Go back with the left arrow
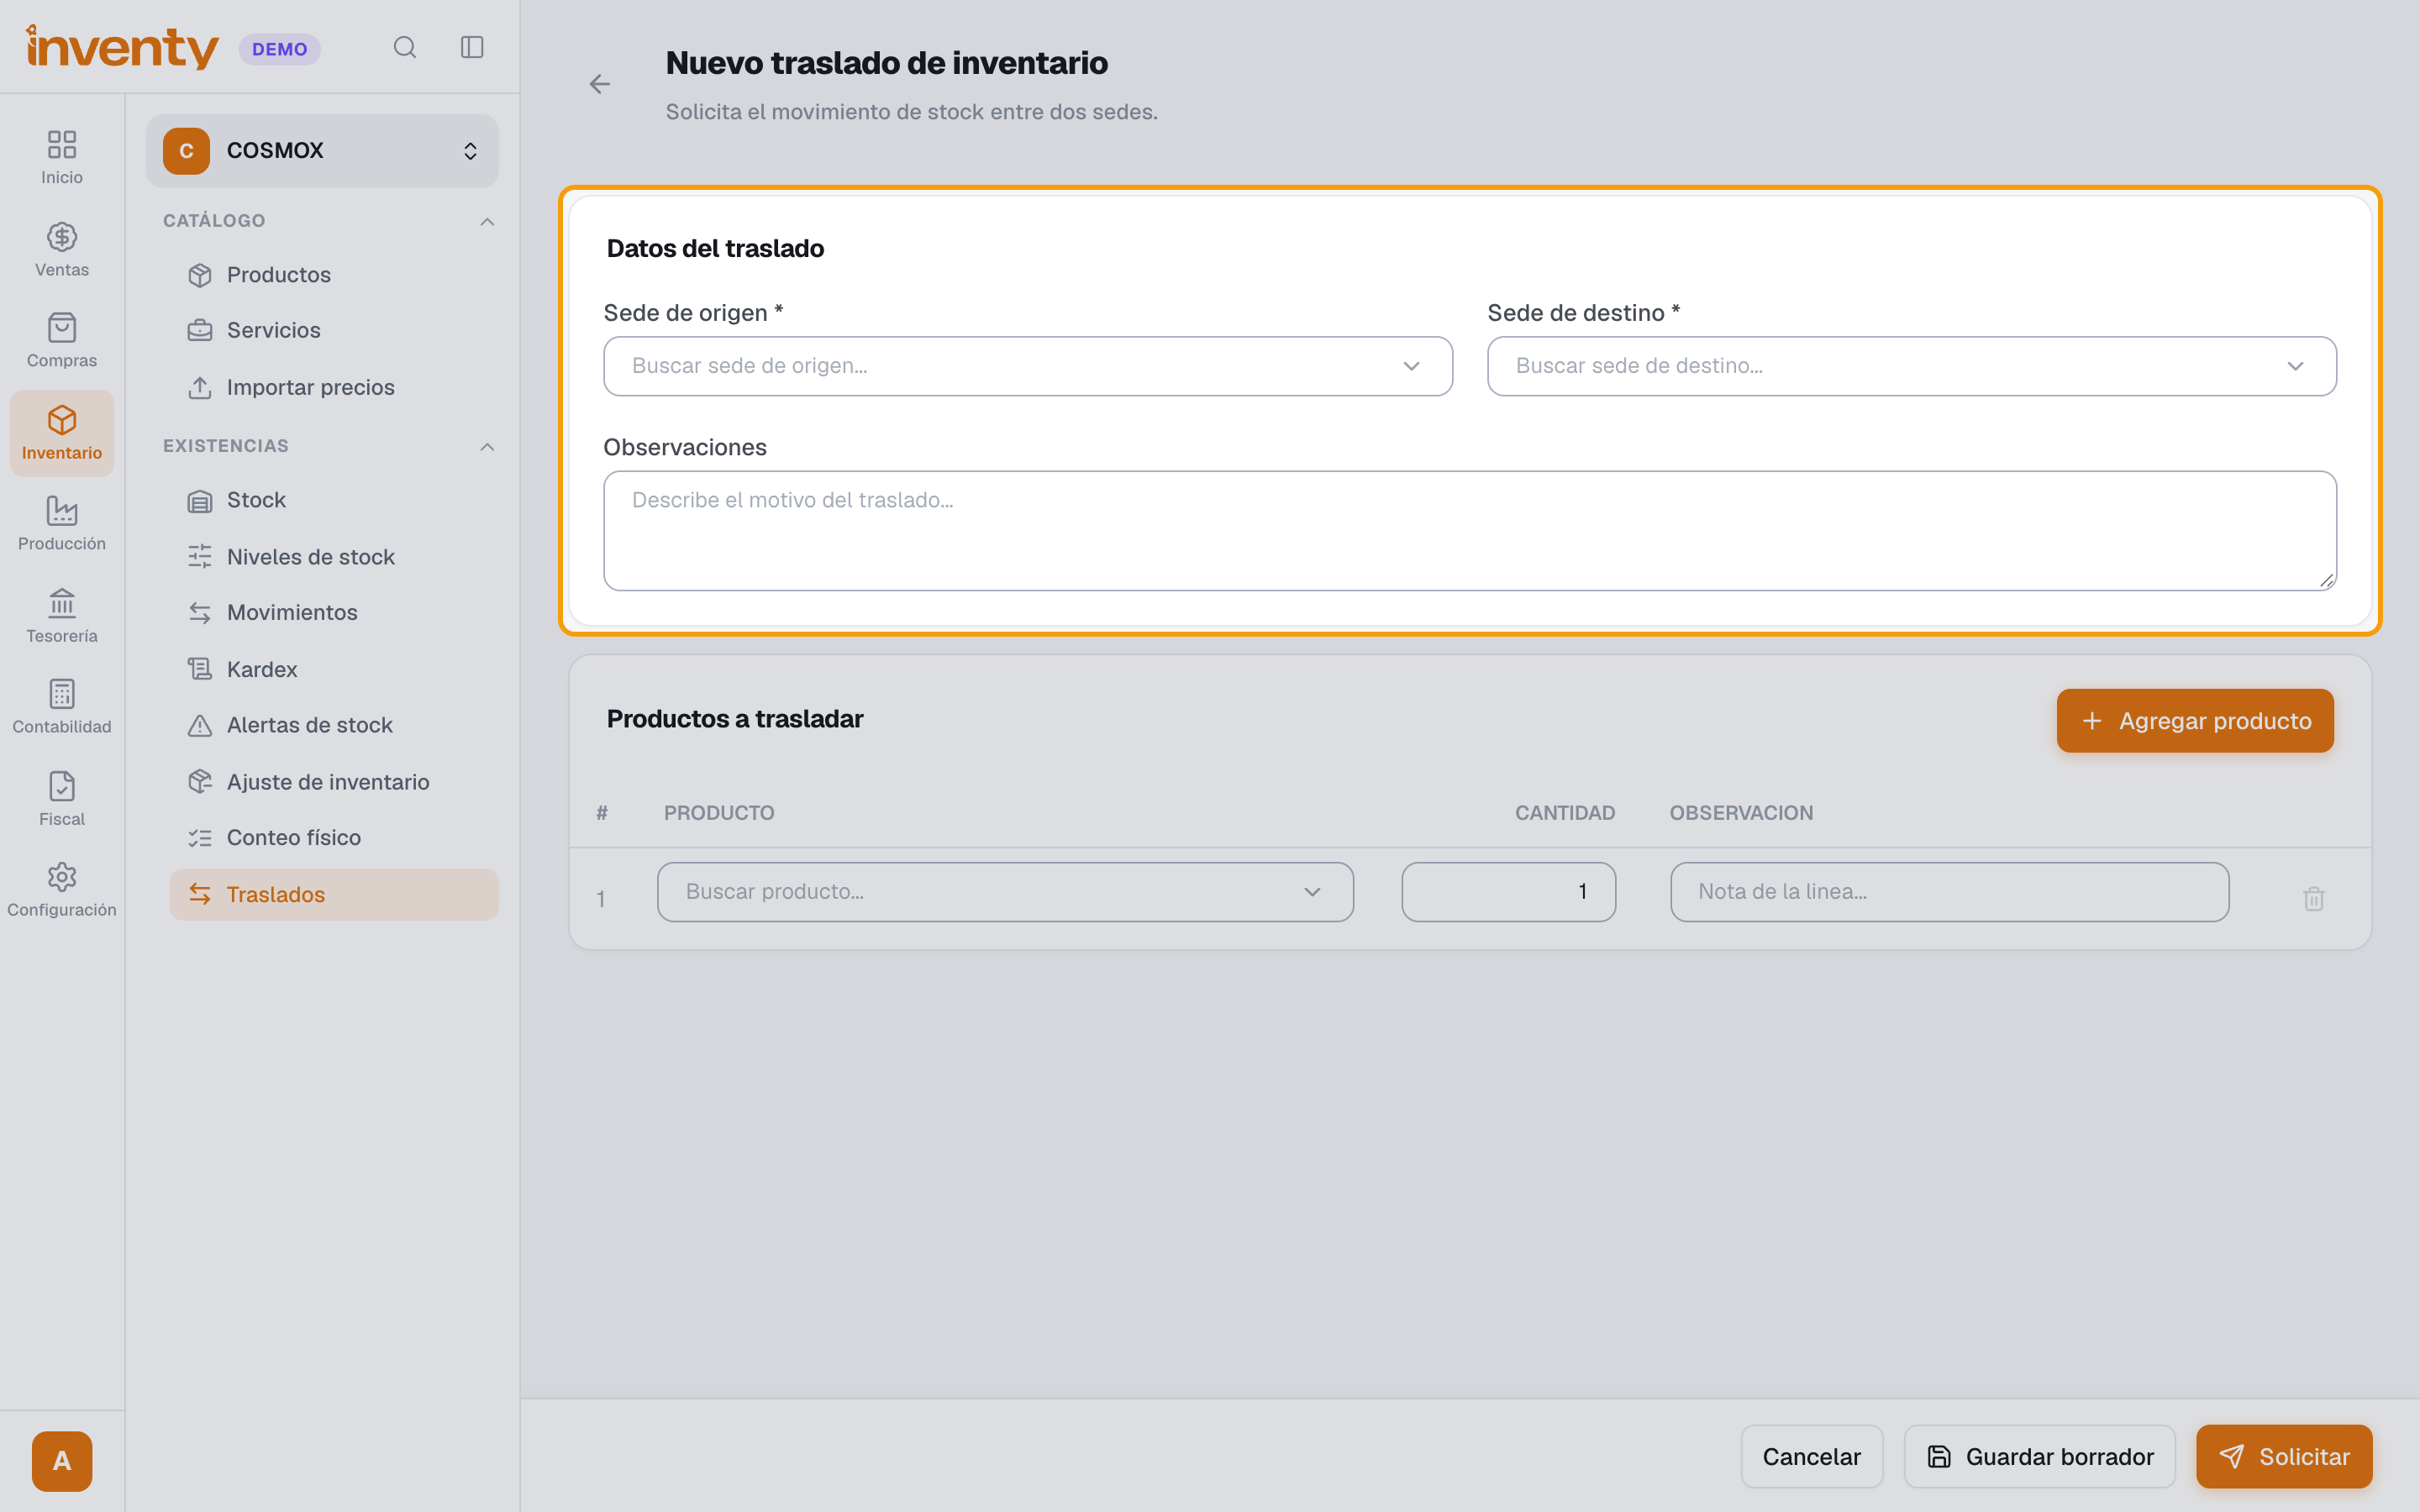The image size is (2420, 1512). pyautogui.click(x=599, y=84)
